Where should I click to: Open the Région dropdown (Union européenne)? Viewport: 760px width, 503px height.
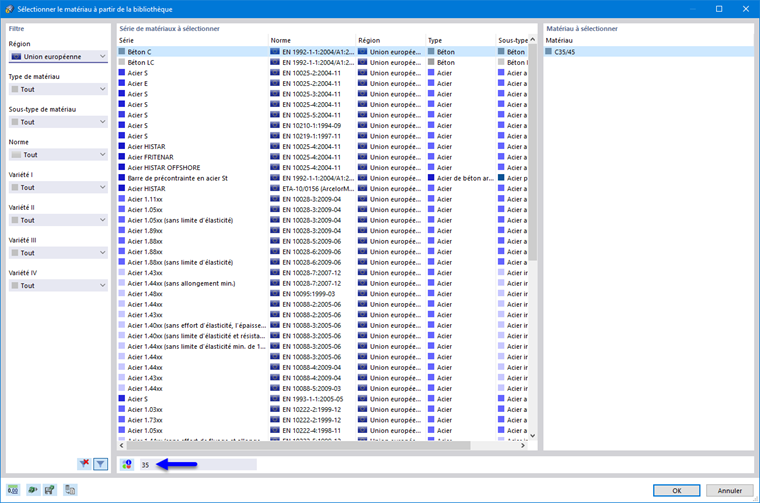click(58, 57)
